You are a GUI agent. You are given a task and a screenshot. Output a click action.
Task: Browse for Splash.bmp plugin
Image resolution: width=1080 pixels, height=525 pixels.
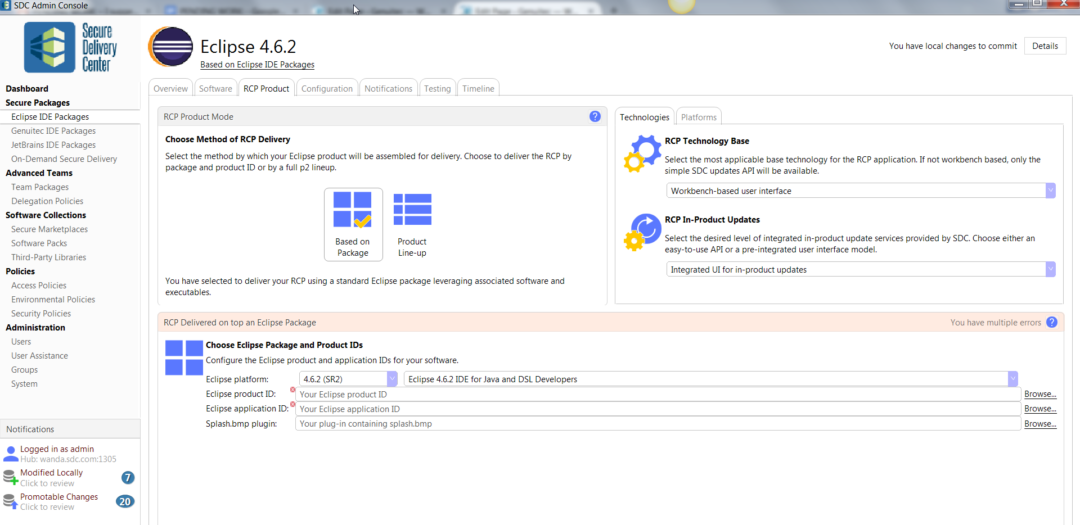click(1040, 424)
